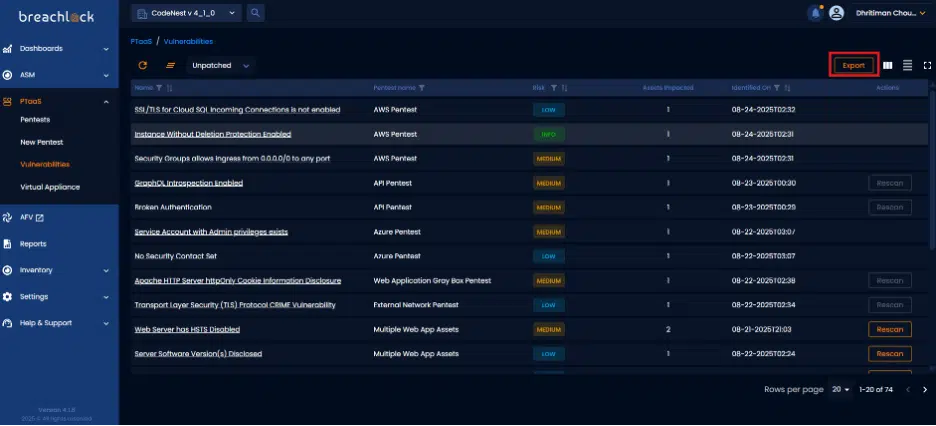
Task: Click the breachlock logo
Action: [x=56, y=17]
